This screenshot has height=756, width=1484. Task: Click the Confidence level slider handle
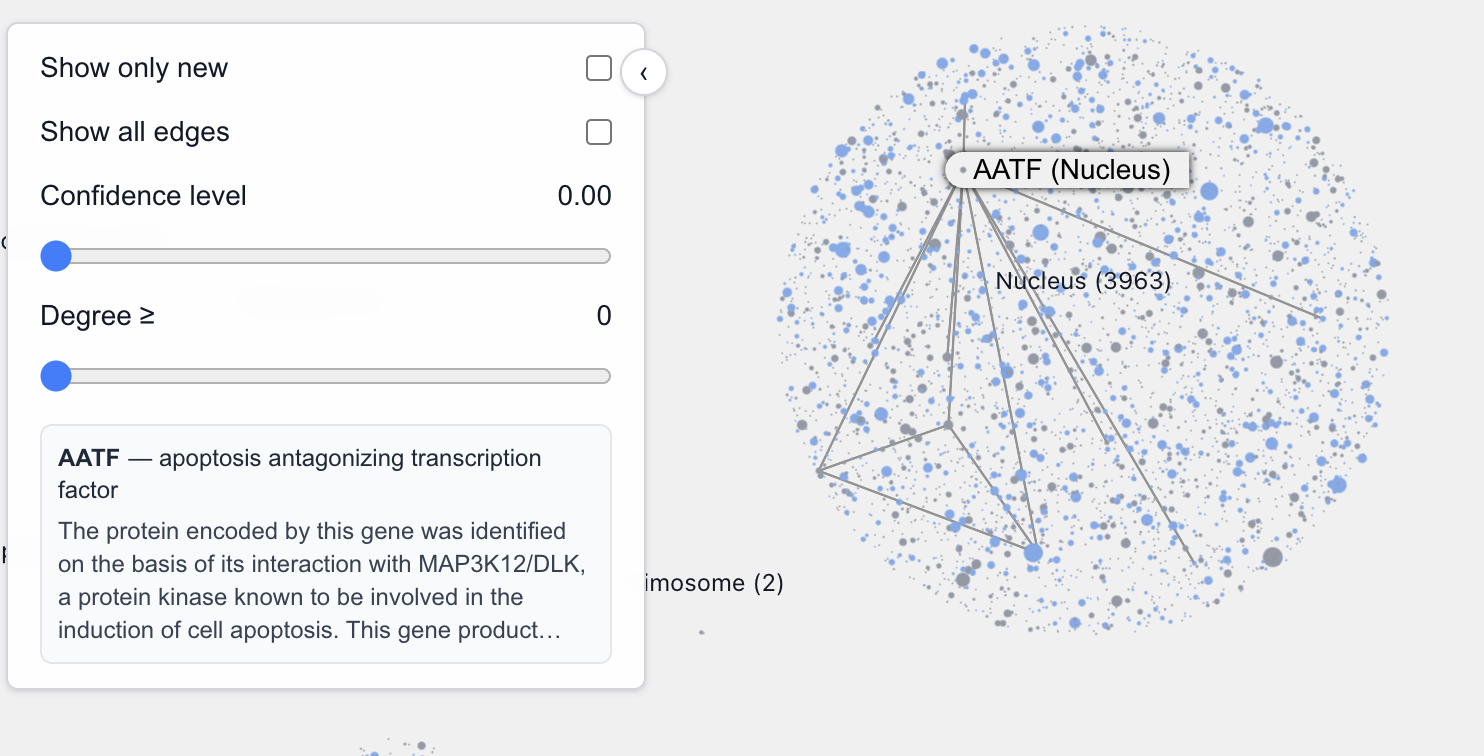pos(56,256)
